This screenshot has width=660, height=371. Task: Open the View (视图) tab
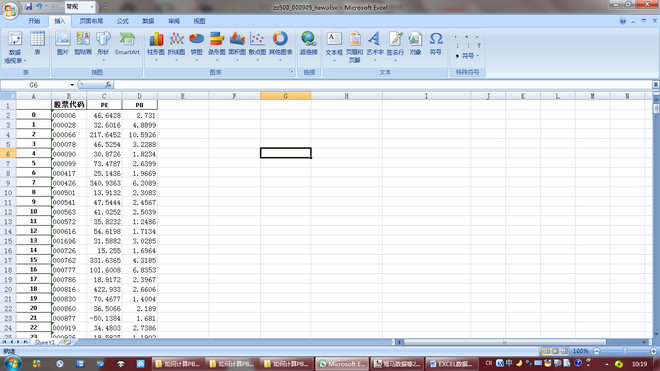pyautogui.click(x=199, y=21)
